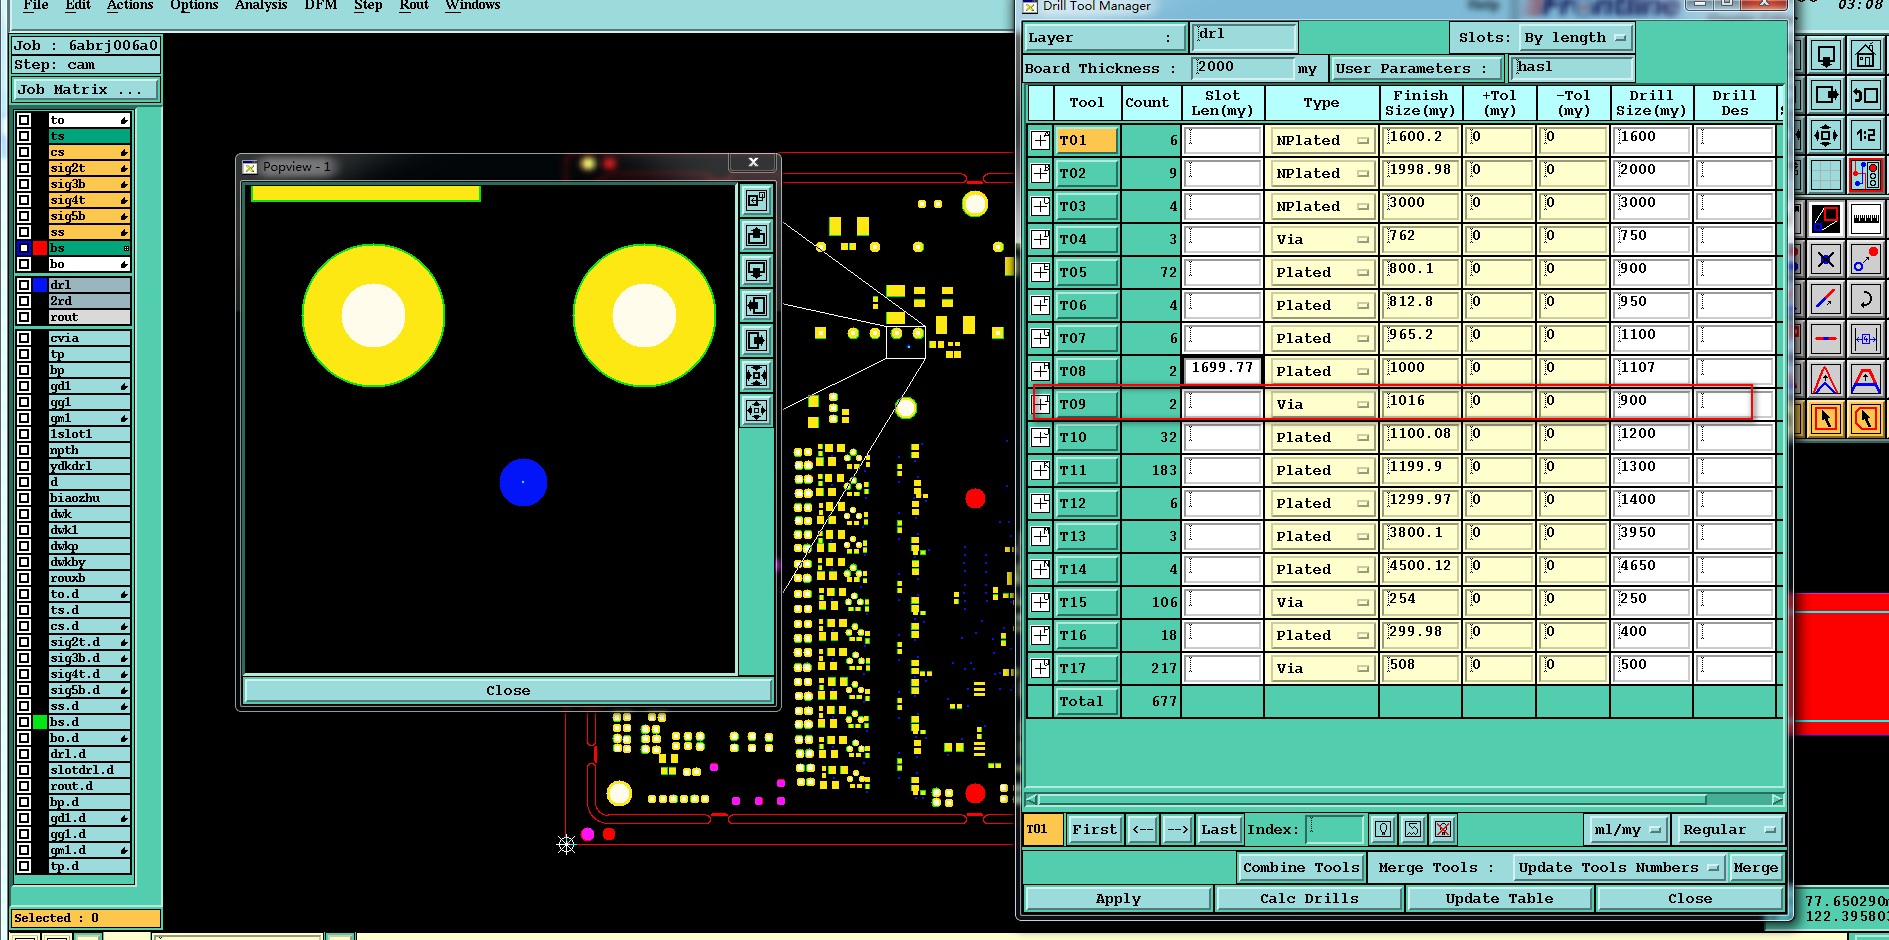Open the ml/my units dropdown
Viewport: 1889px width, 940px height.
coord(1626,830)
